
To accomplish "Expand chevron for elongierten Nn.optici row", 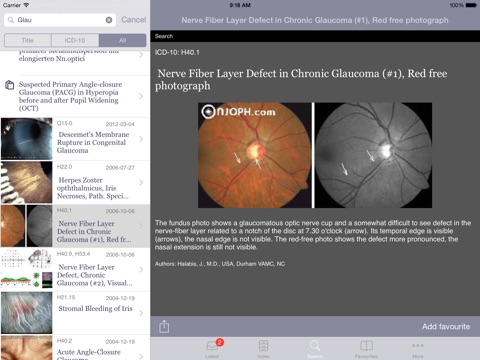I will (141, 55).
